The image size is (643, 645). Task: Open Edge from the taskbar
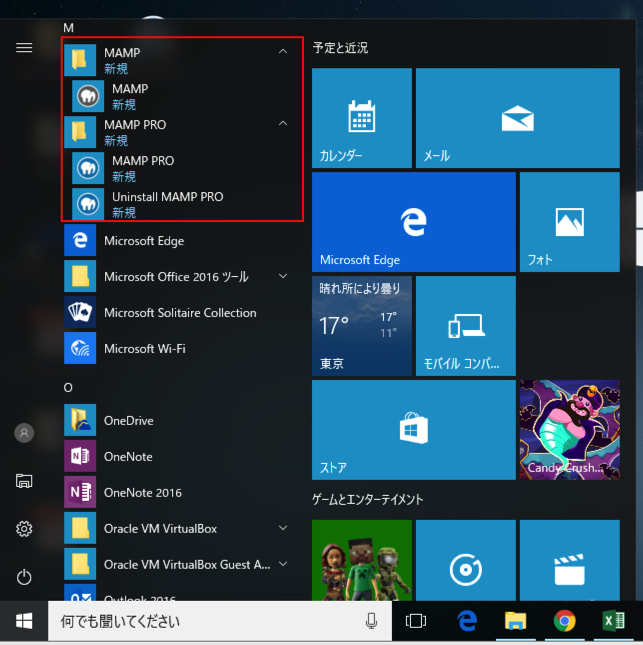[467, 621]
